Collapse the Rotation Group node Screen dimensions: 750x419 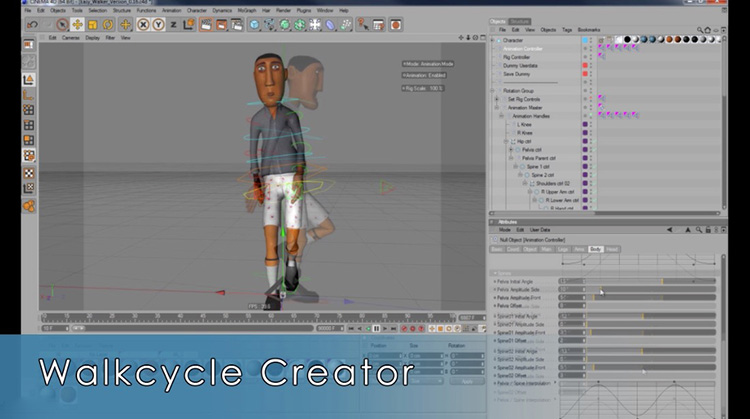493,91
